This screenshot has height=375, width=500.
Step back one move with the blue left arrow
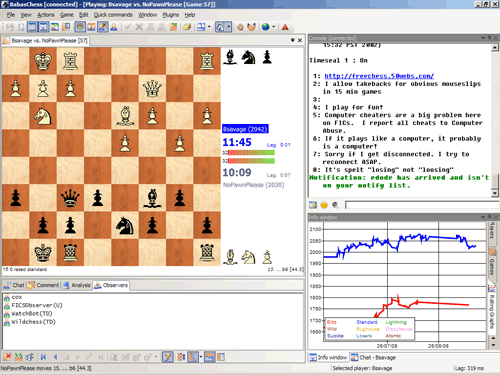(x=55, y=357)
